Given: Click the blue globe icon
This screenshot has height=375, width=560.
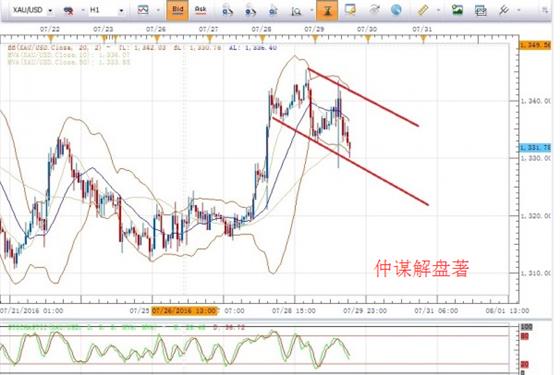Looking at the screenshot, I should 396,10.
